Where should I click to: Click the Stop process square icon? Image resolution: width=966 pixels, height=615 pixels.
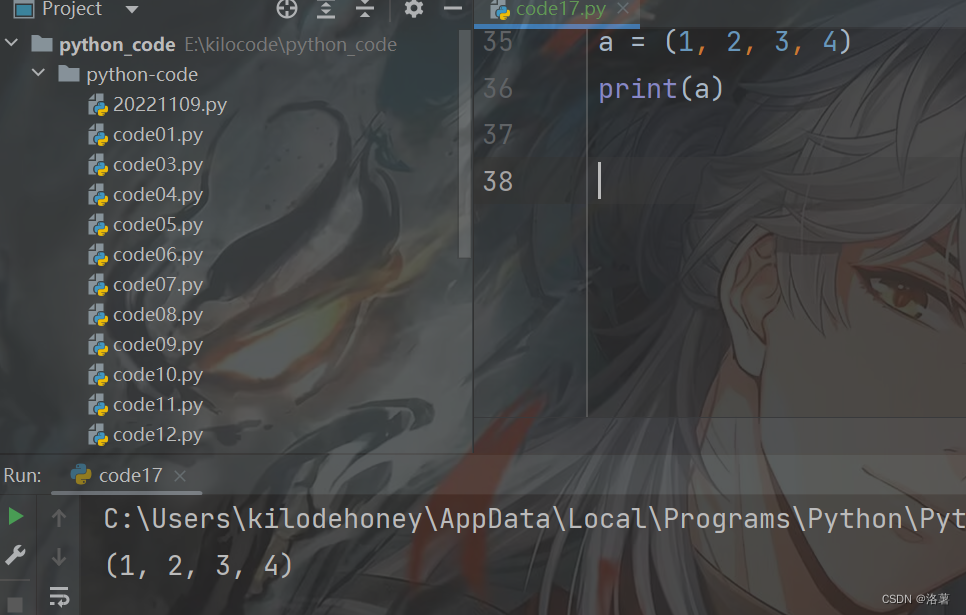[15, 605]
